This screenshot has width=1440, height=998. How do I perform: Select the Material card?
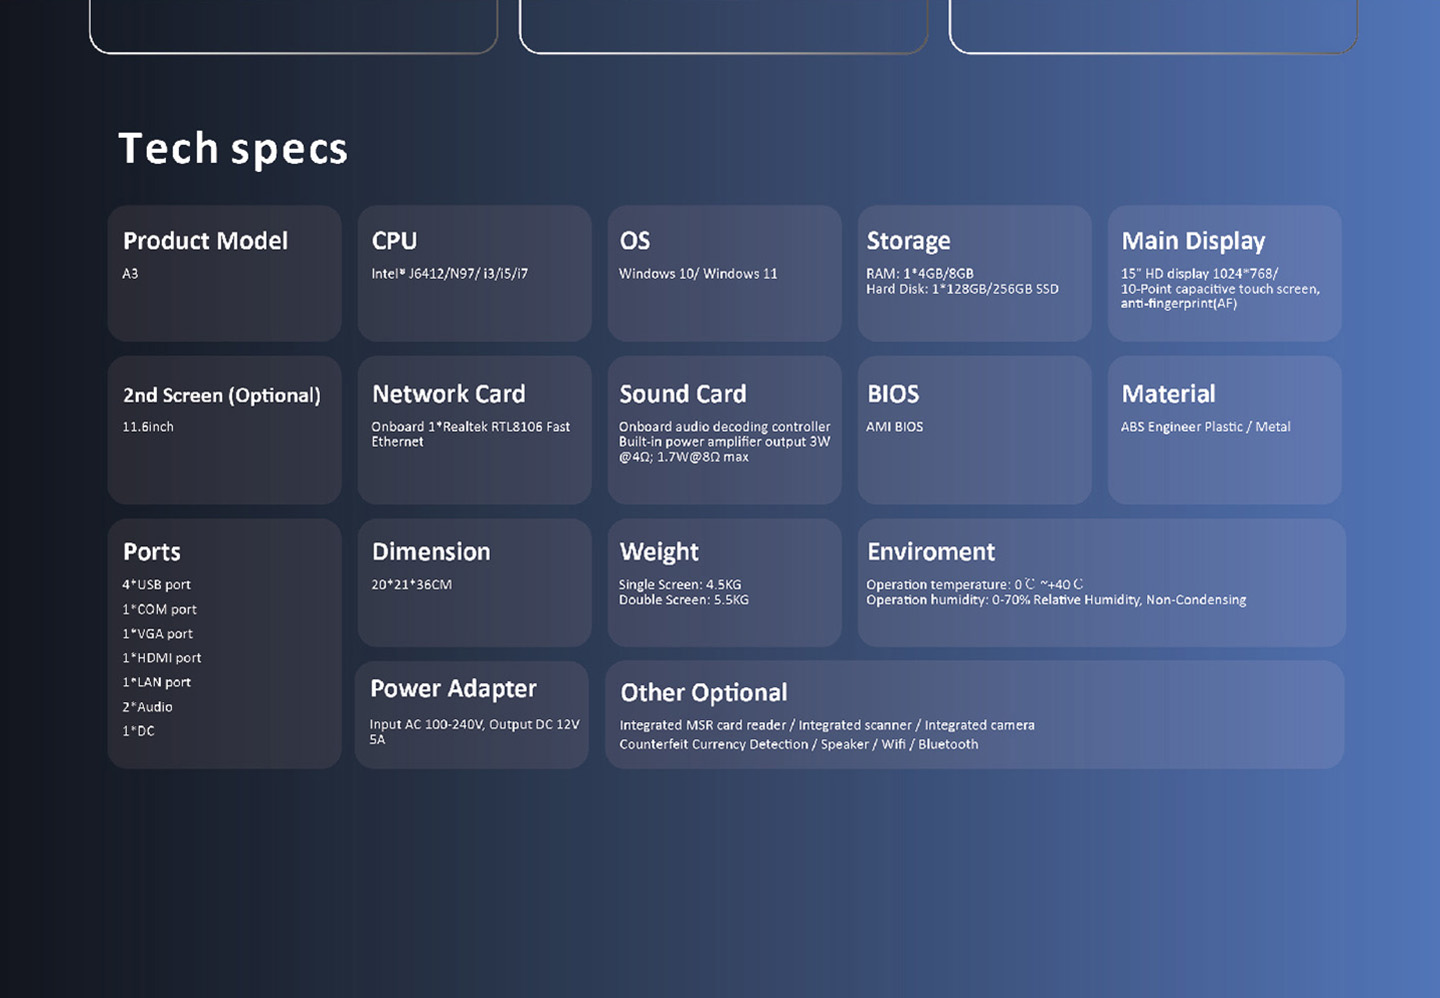click(x=1224, y=430)
